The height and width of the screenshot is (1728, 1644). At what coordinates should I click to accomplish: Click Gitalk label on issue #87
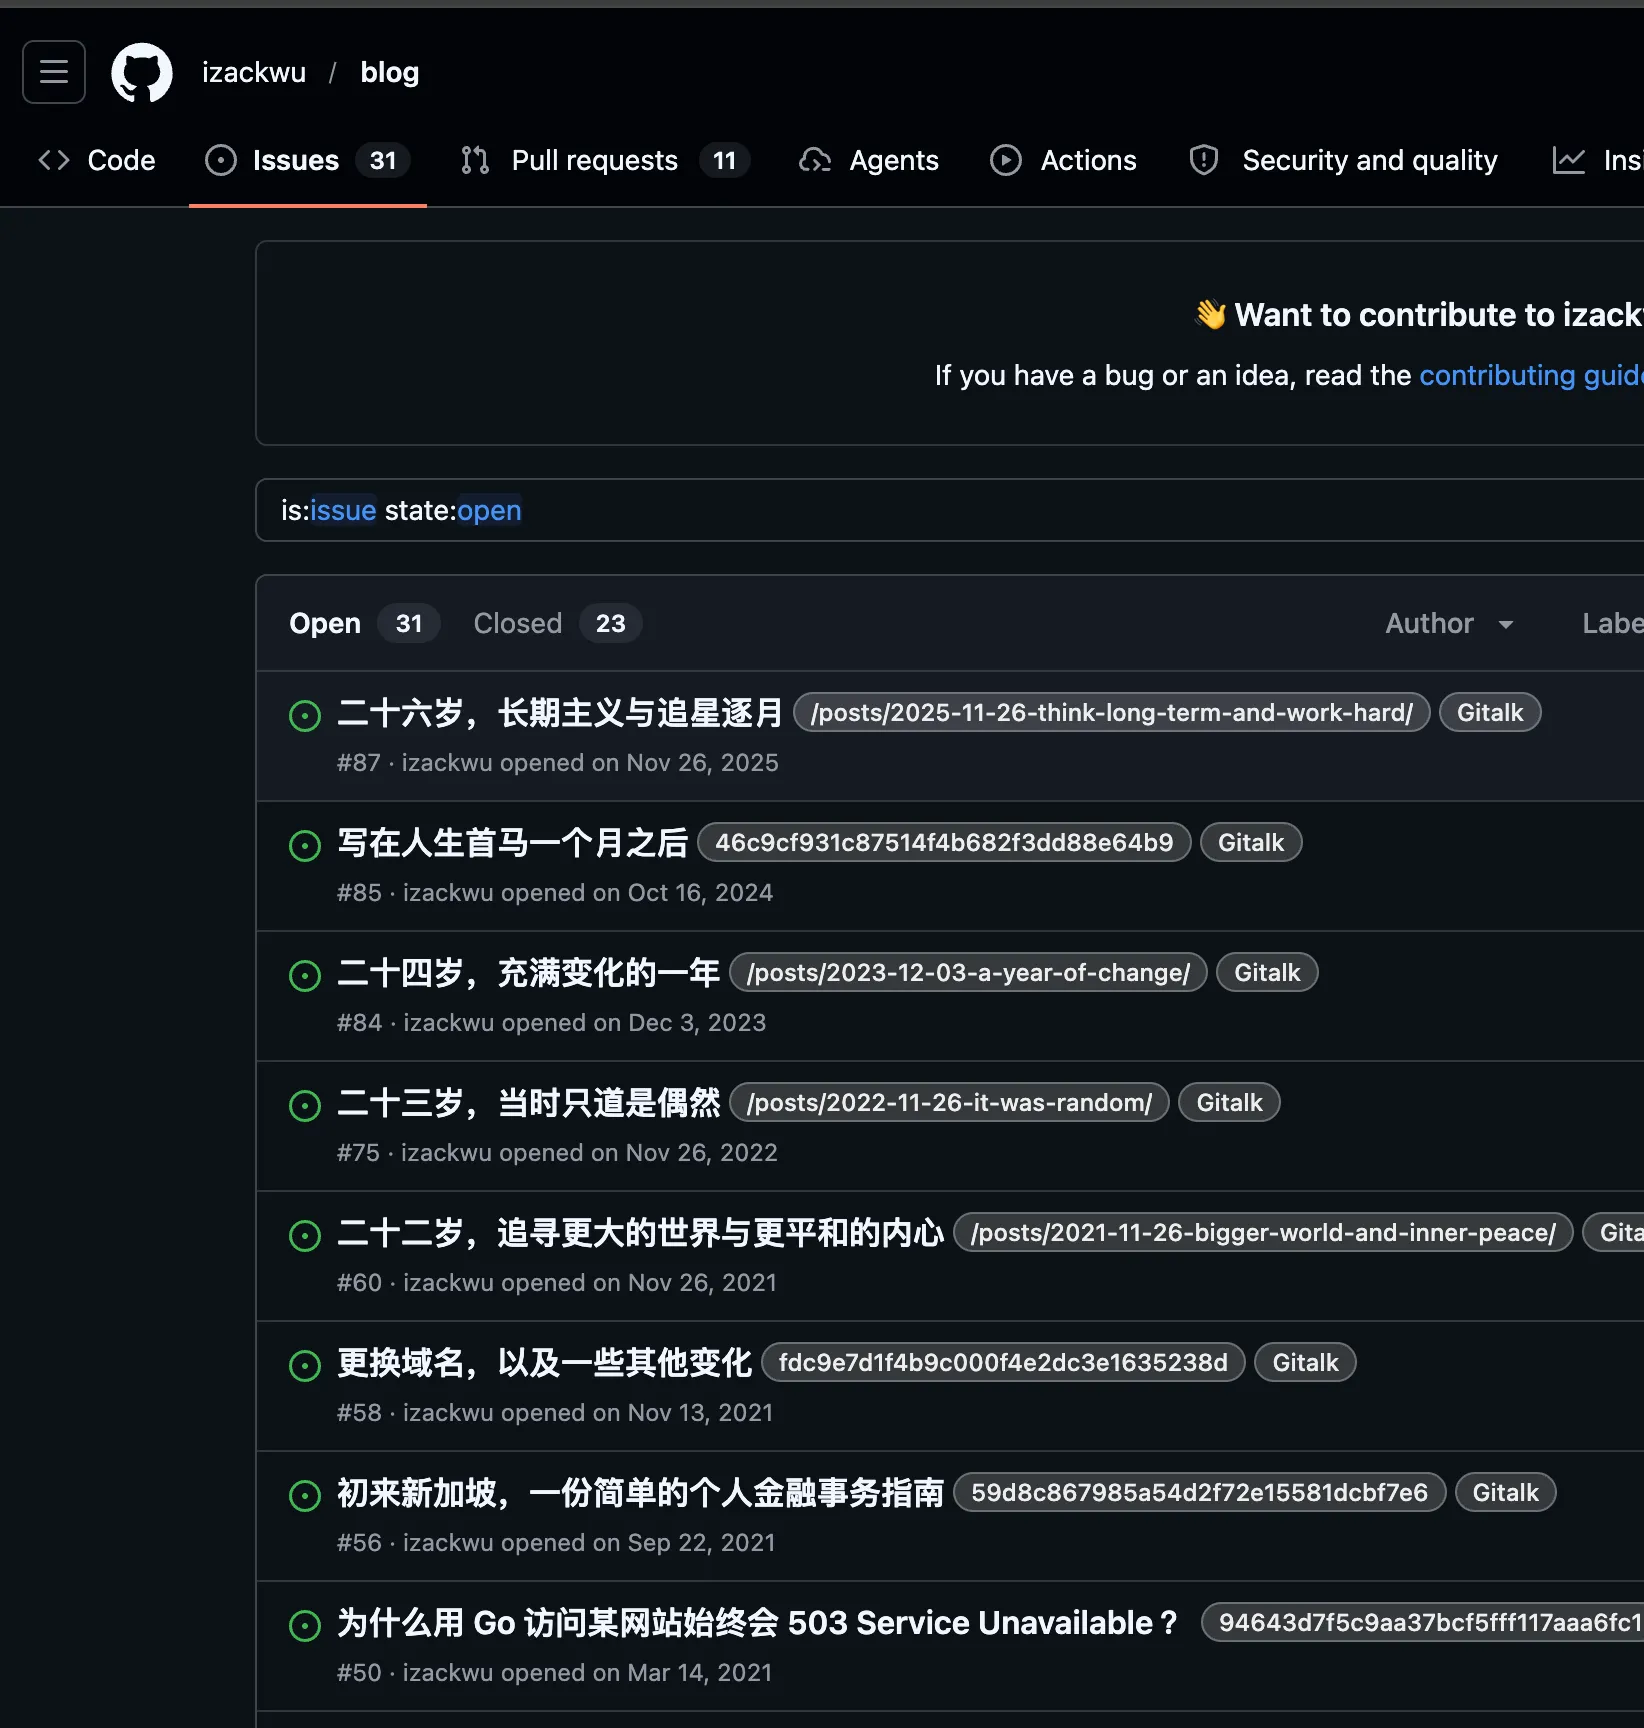pyautogui.click(x=1490, y=712)
